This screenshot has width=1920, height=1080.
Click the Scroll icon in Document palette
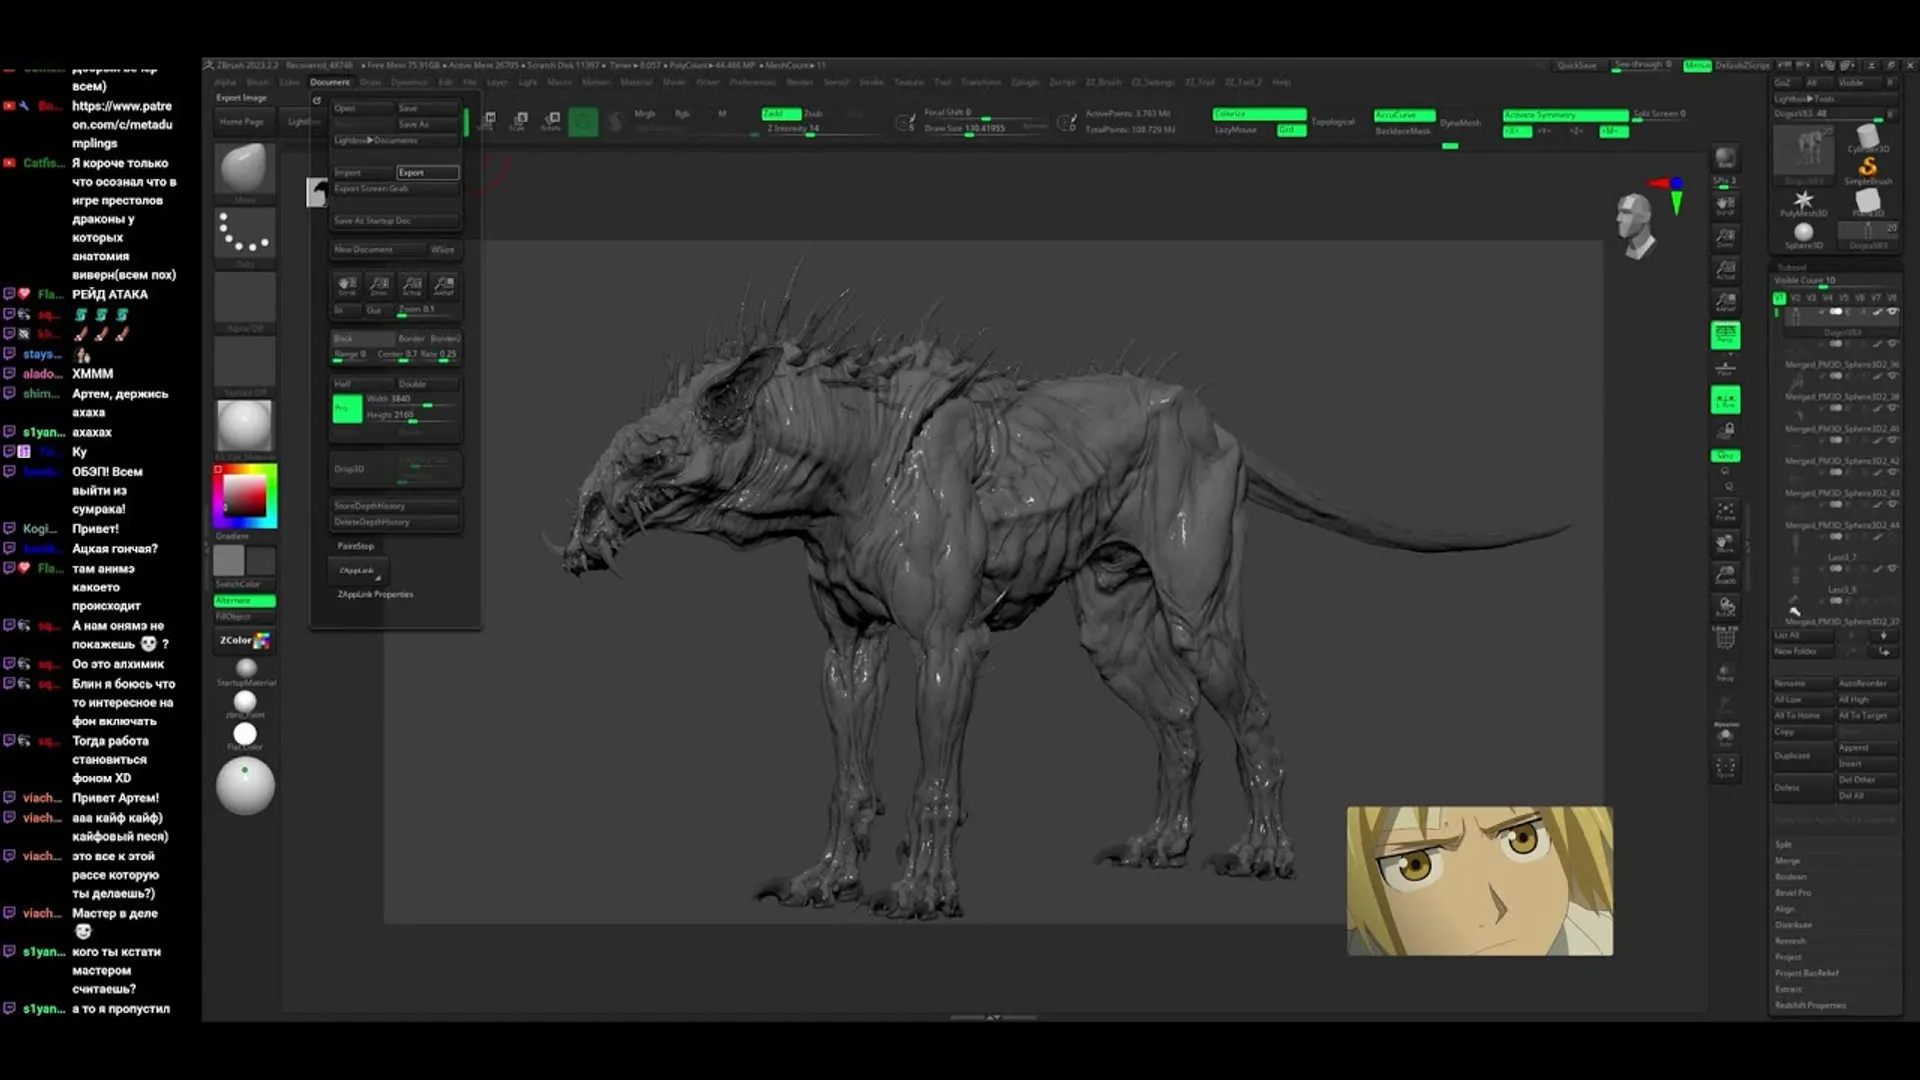(347, 286)
